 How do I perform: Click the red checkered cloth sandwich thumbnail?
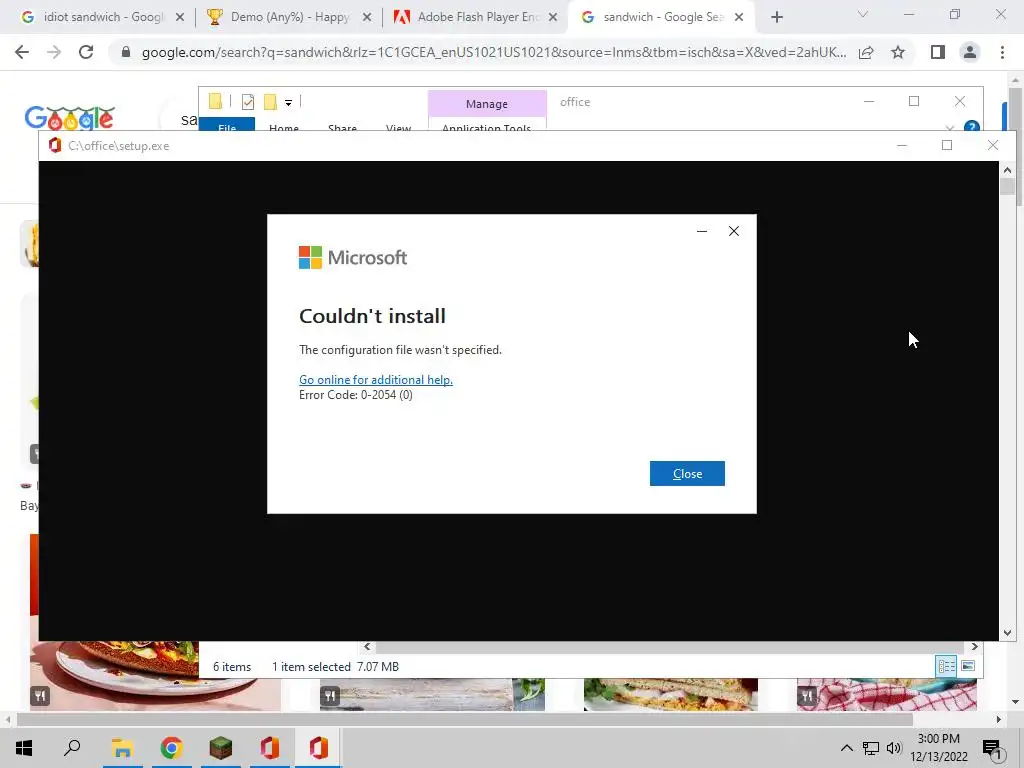pyautogui.click(x=887, y=694)
